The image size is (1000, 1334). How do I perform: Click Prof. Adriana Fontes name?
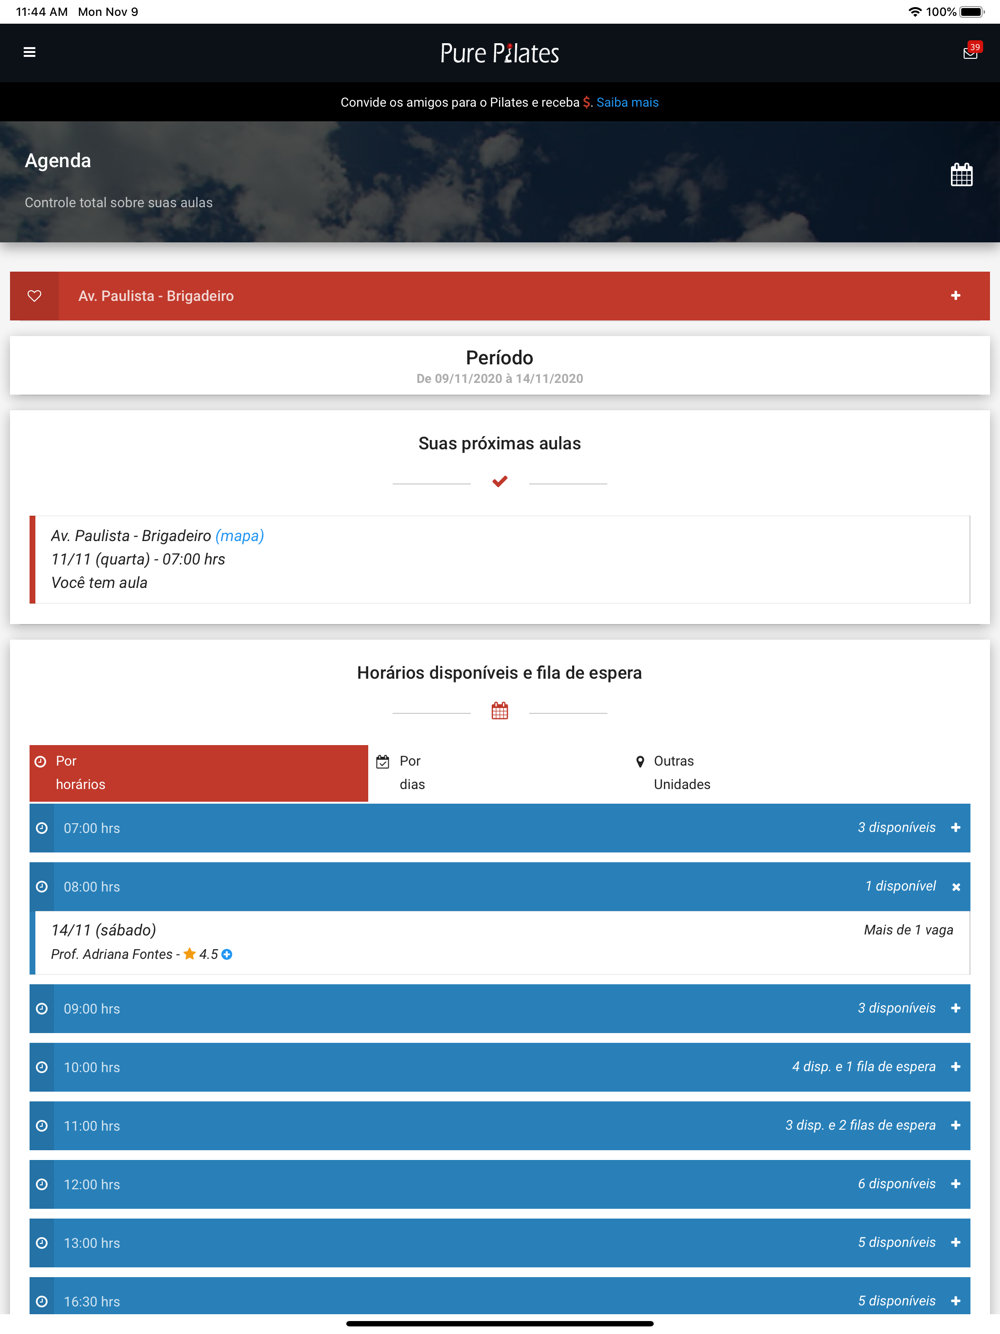click(x=112, y=954)
